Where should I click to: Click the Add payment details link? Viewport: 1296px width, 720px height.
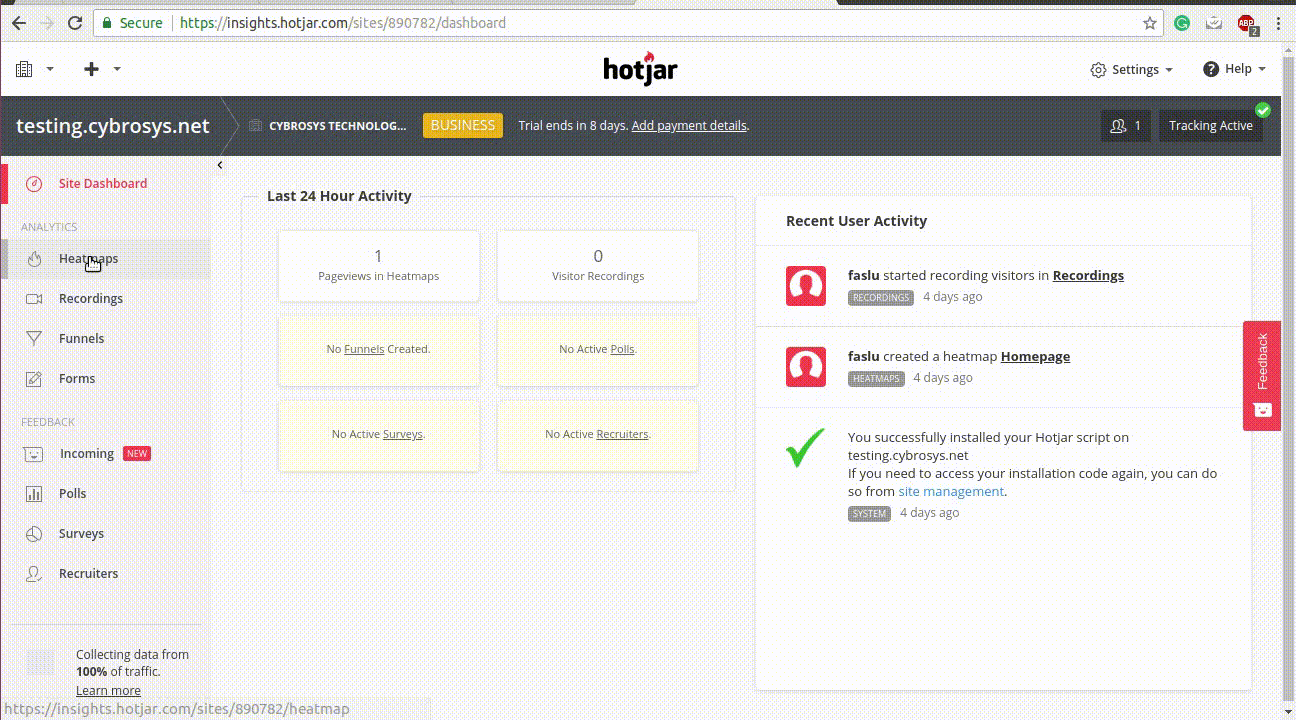pyautogui.click(x=689, y=126)
